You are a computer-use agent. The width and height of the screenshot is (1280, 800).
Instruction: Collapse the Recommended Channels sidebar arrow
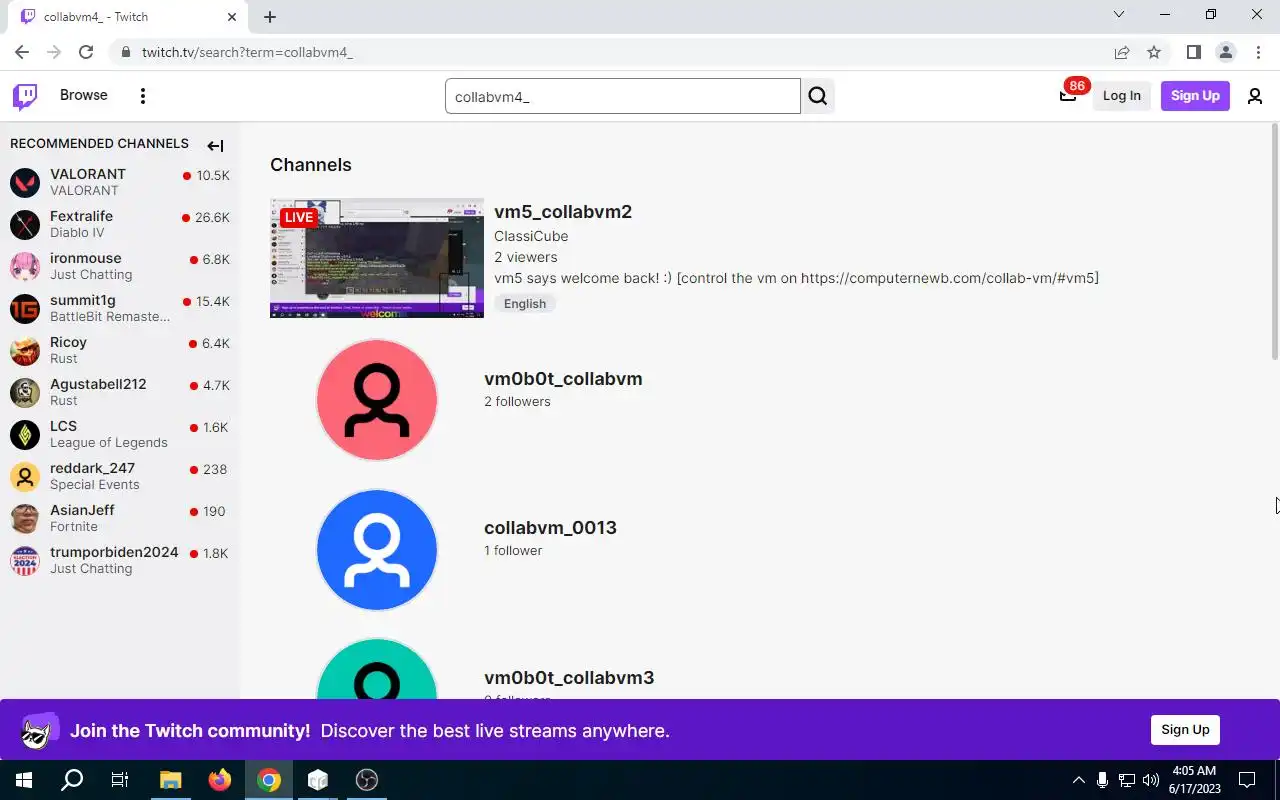(x=215, y=145)
